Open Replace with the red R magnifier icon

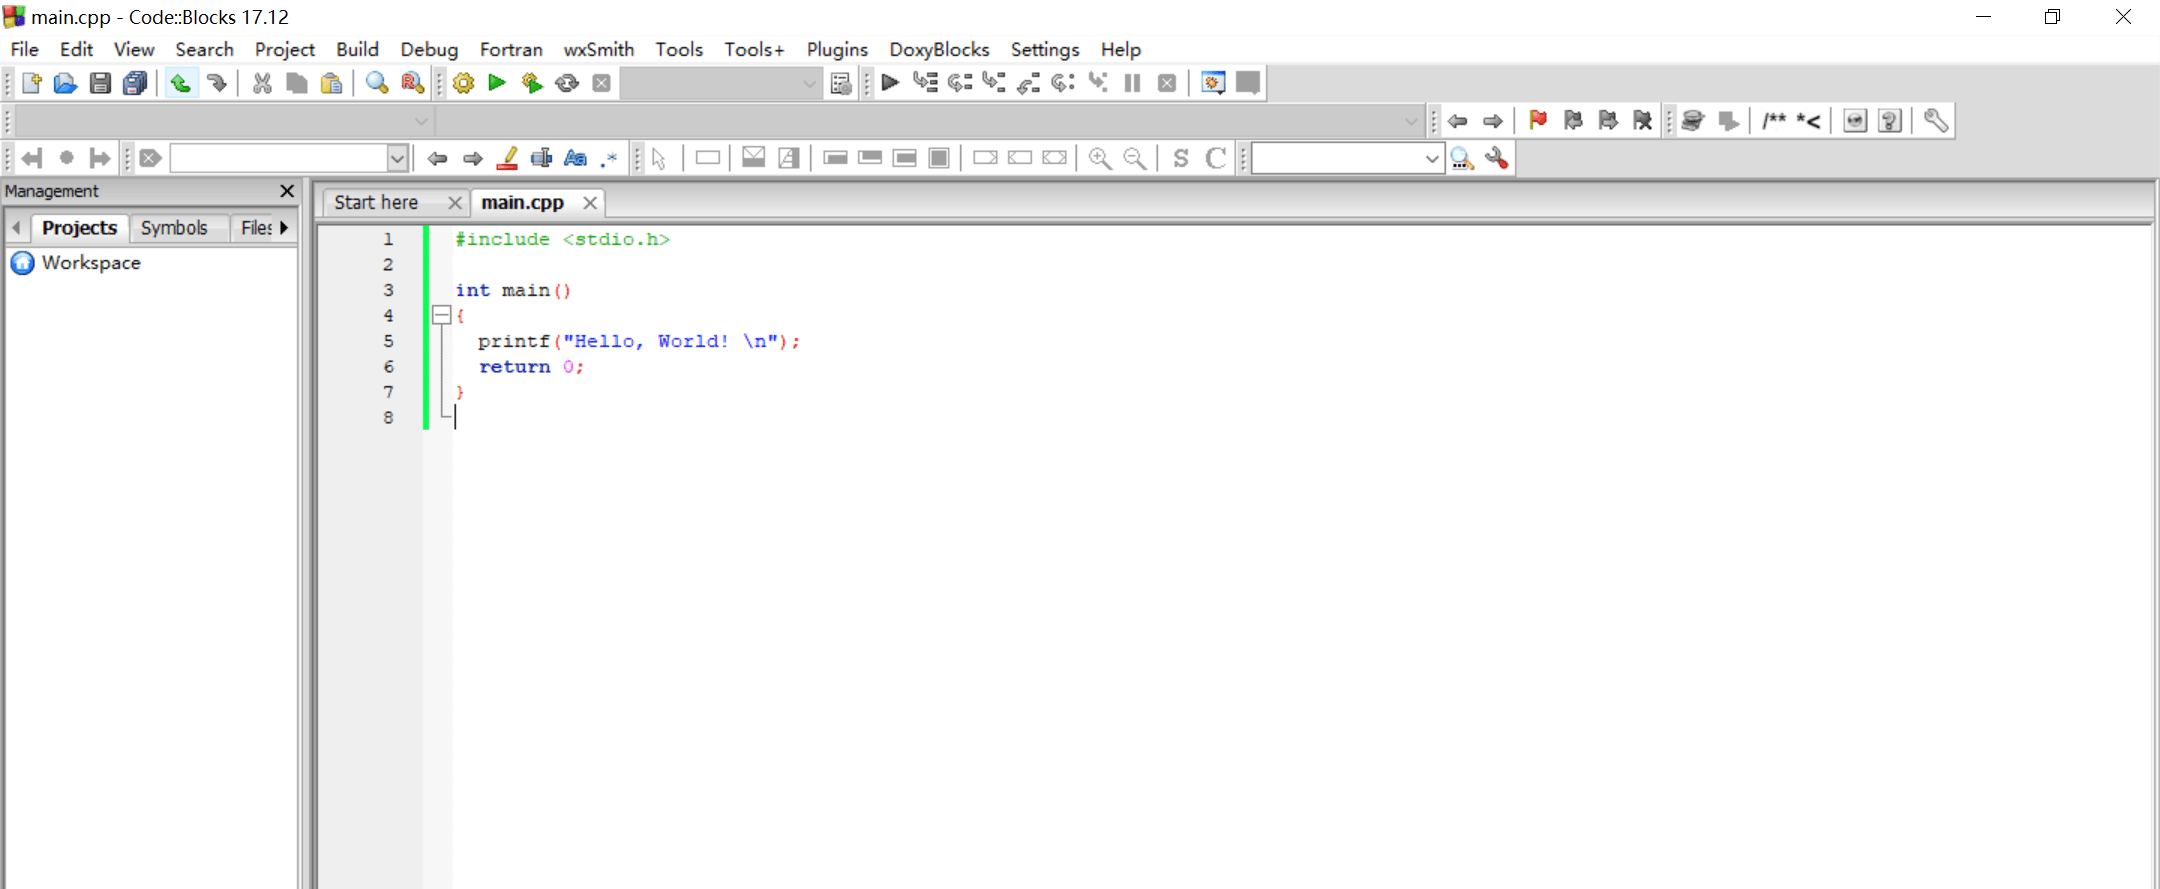coord(412,83)
